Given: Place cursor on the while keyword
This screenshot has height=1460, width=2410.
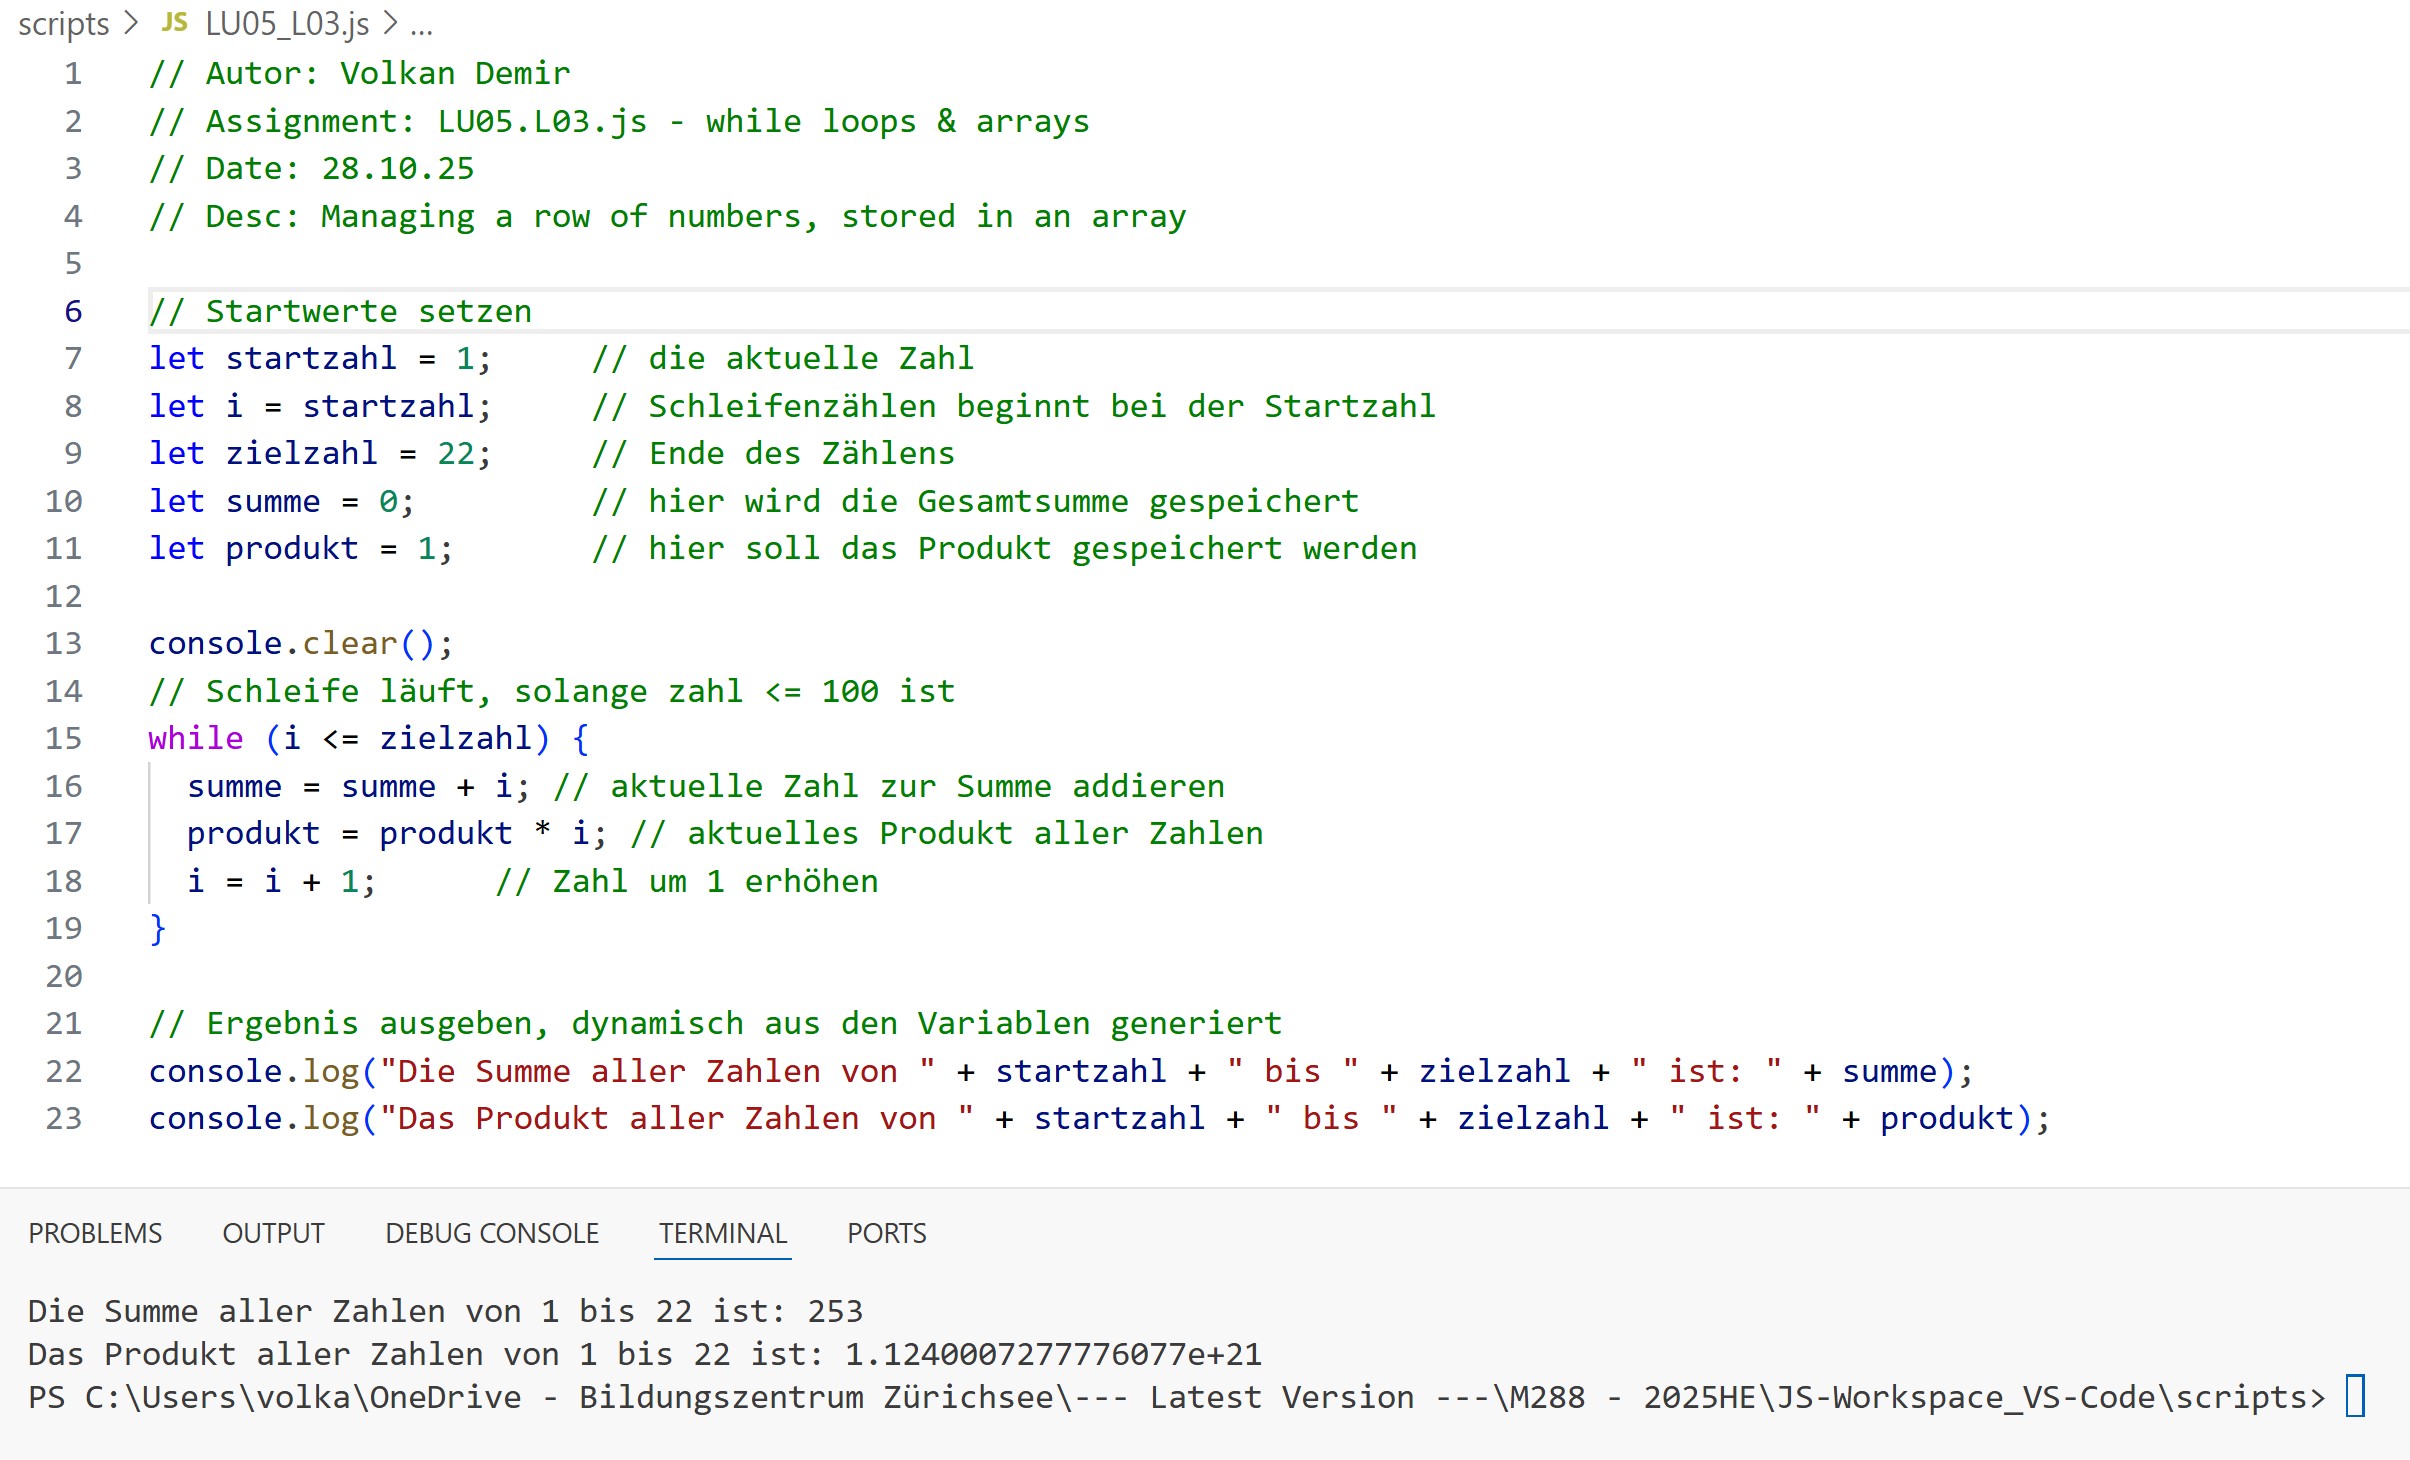Looking at the screenshot, I should pyautogui.click(x=196, y=738).
